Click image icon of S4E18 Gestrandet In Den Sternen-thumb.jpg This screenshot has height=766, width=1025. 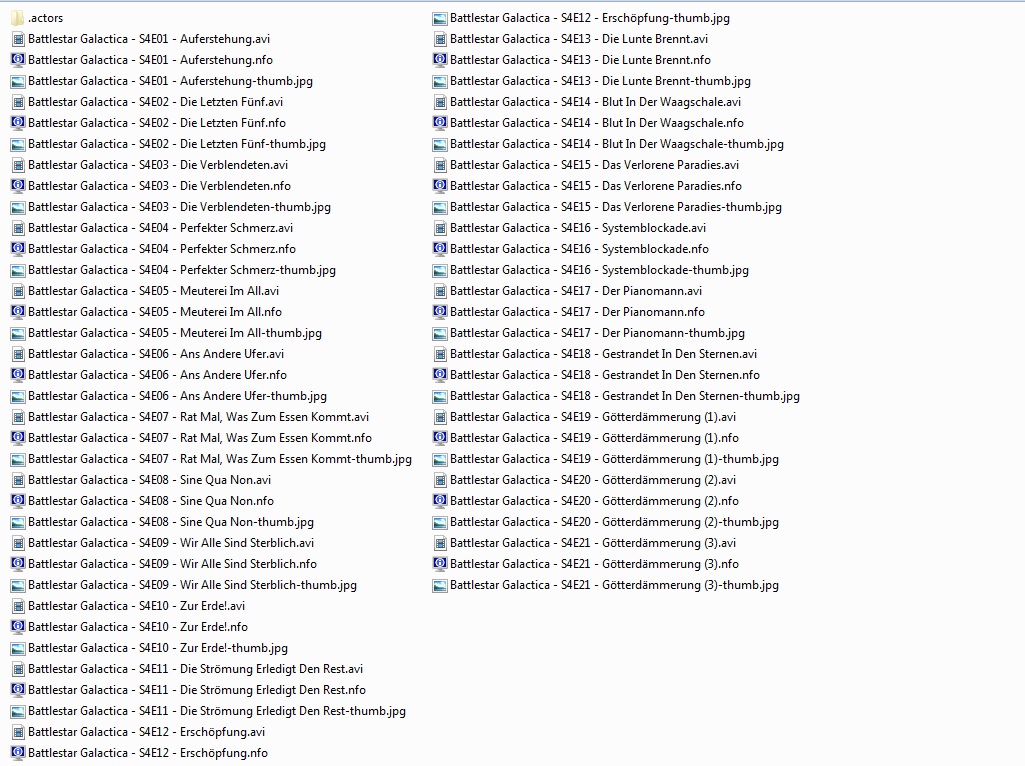(440, 396)
